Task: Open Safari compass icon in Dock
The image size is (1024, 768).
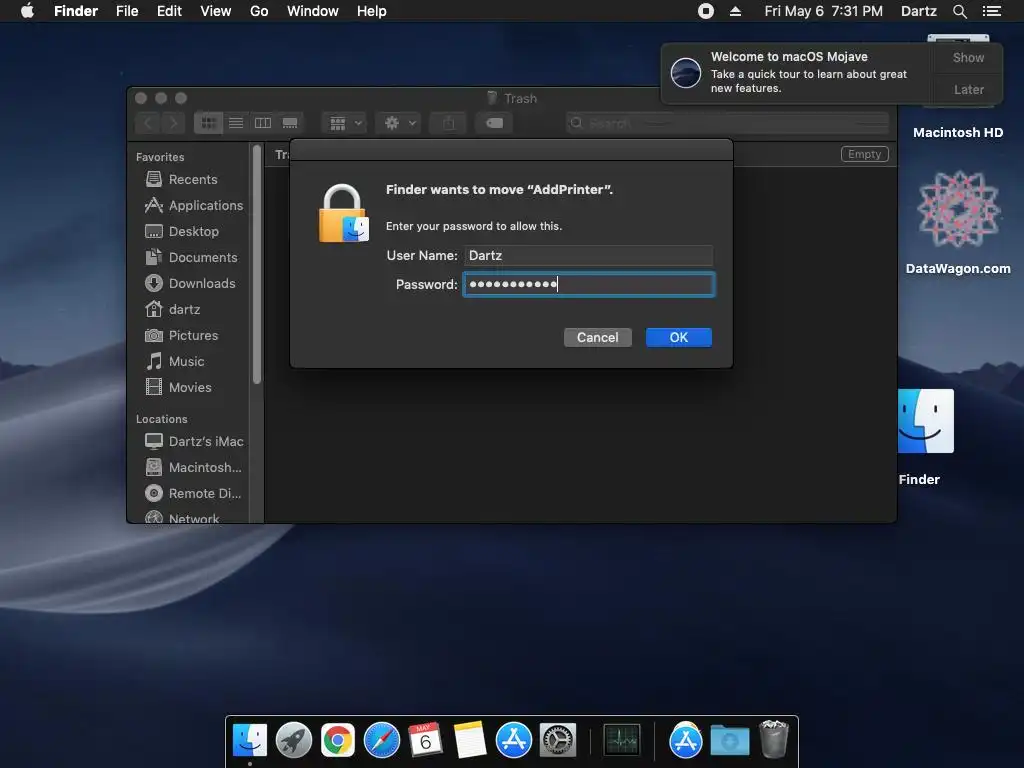Action: [381, 740]
